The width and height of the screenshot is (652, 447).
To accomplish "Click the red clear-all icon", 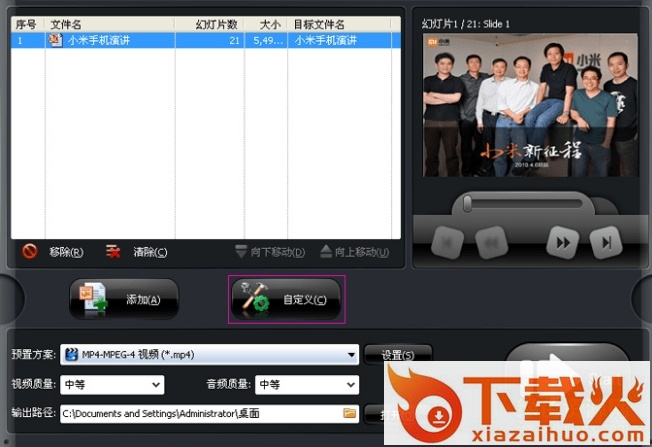I will point(113,251).
